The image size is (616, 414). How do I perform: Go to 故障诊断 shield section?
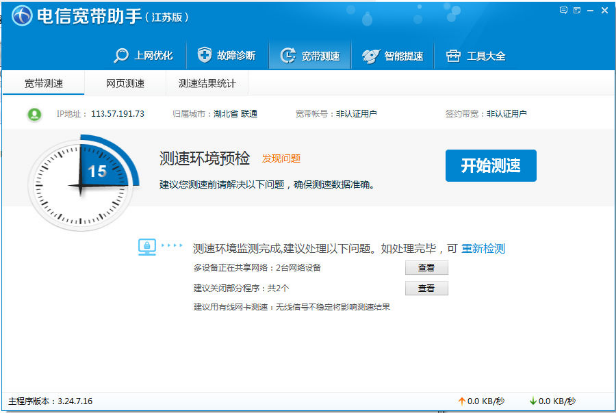(x=227, y=55)
